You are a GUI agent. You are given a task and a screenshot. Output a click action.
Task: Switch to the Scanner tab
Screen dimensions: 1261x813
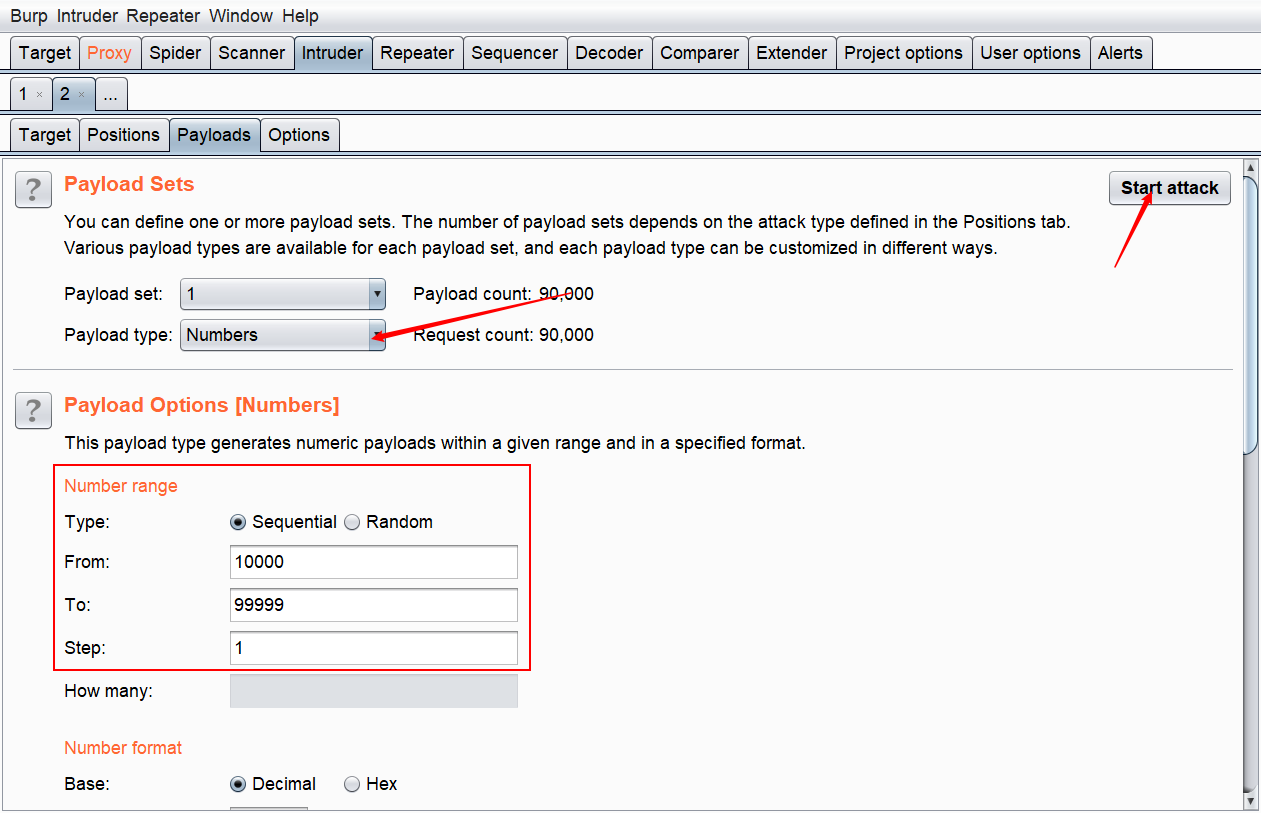click(x=252, y=53)
